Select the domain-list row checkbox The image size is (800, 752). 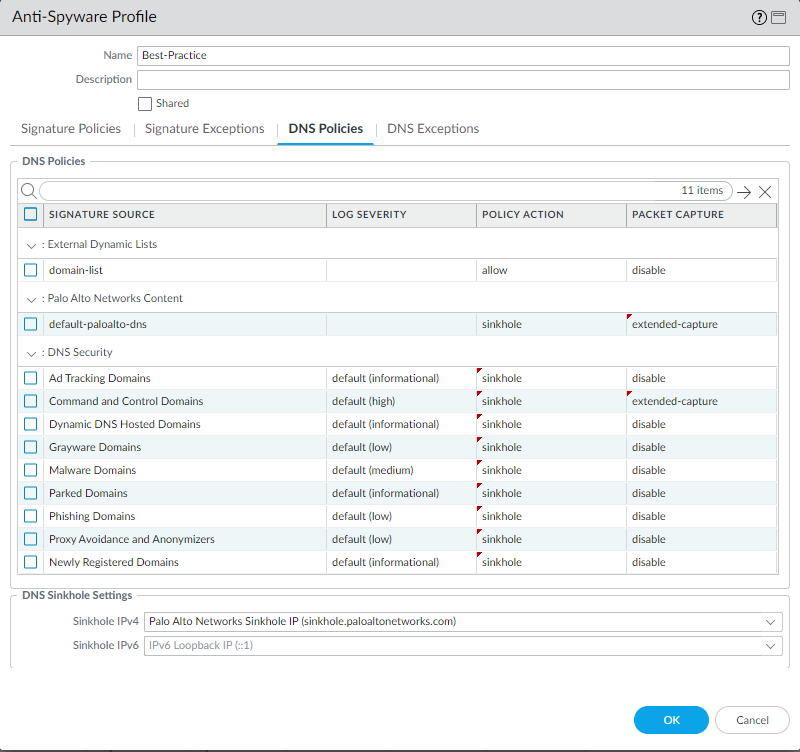31,270
